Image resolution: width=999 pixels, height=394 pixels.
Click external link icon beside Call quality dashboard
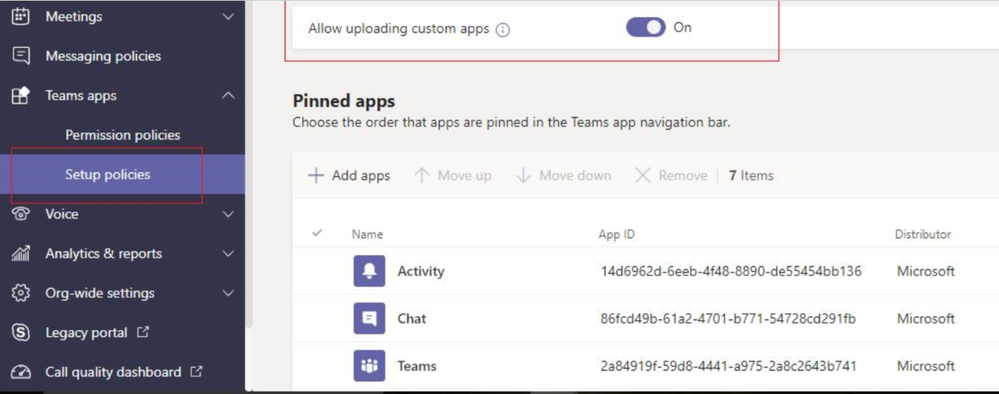[x=196, y=371]
